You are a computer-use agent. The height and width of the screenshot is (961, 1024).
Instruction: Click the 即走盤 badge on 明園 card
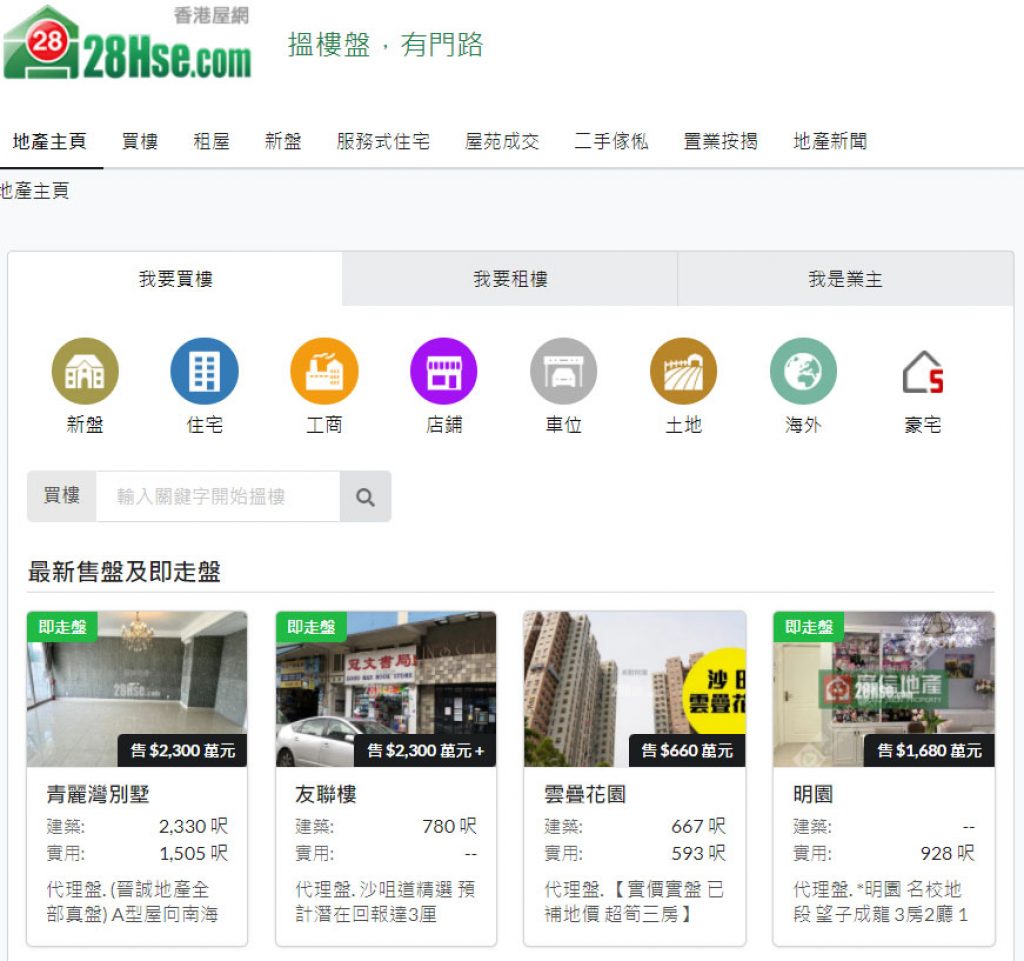(809, 627)
